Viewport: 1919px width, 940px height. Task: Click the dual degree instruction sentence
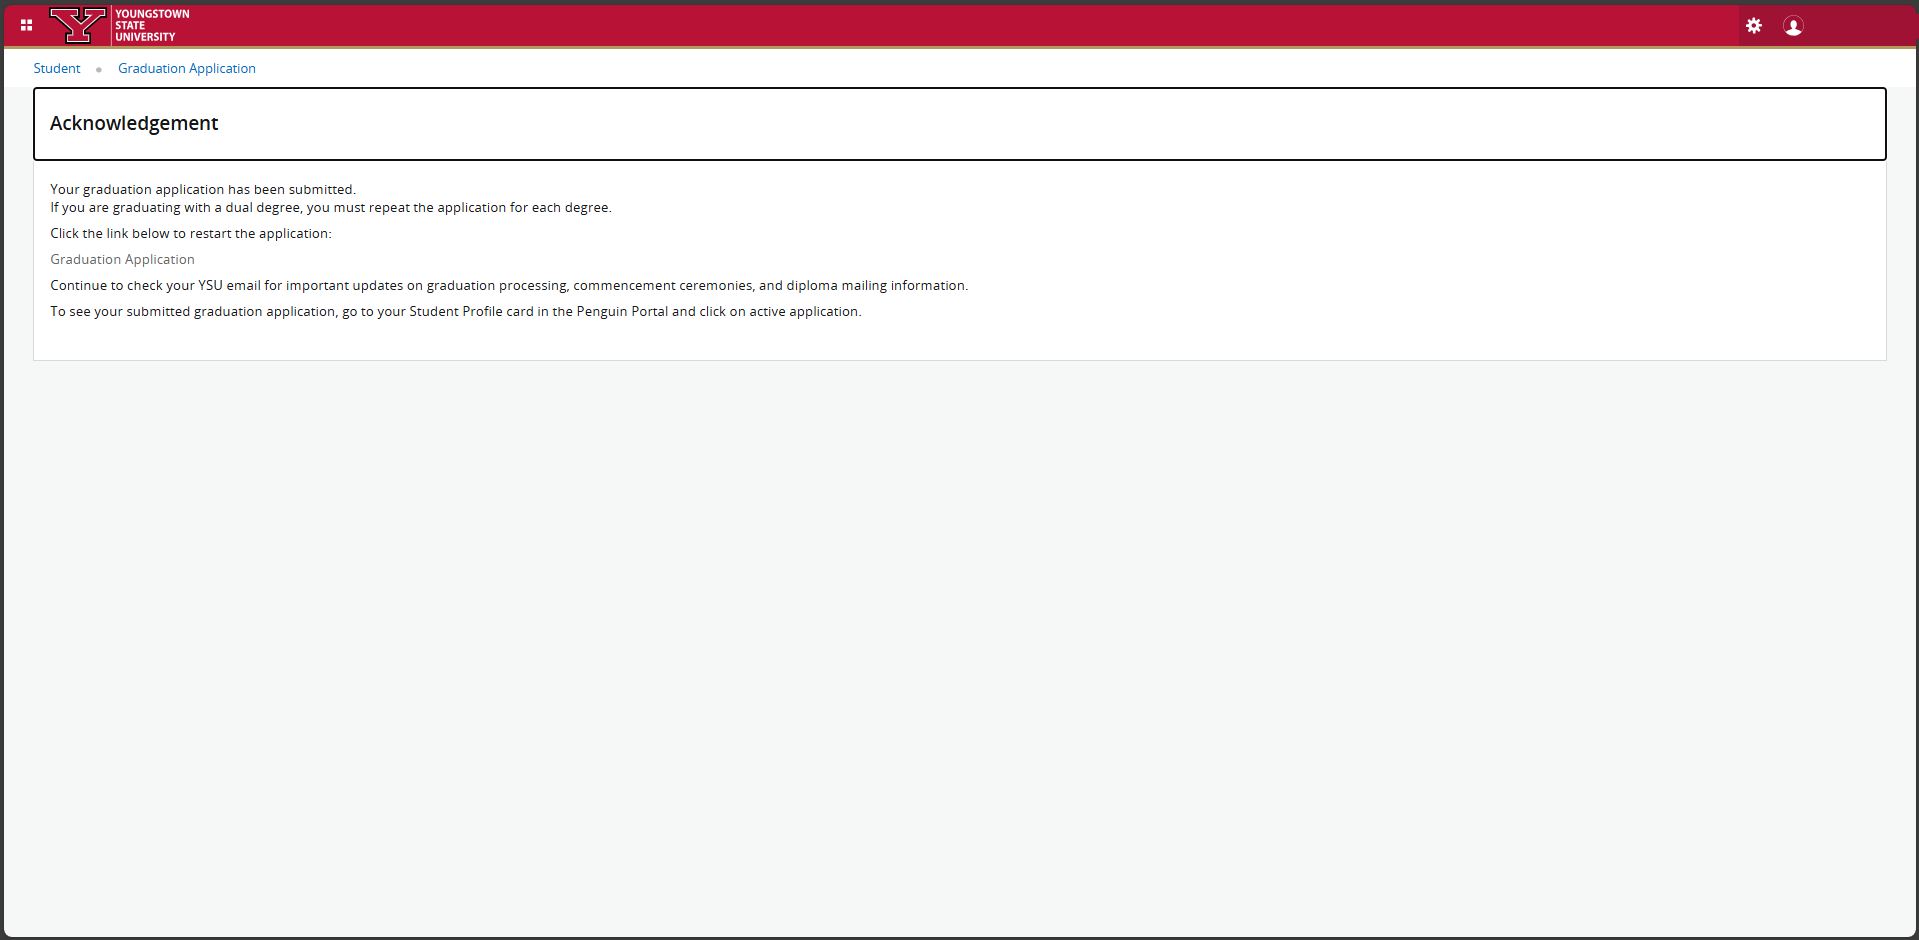click(x=331, y=208)
